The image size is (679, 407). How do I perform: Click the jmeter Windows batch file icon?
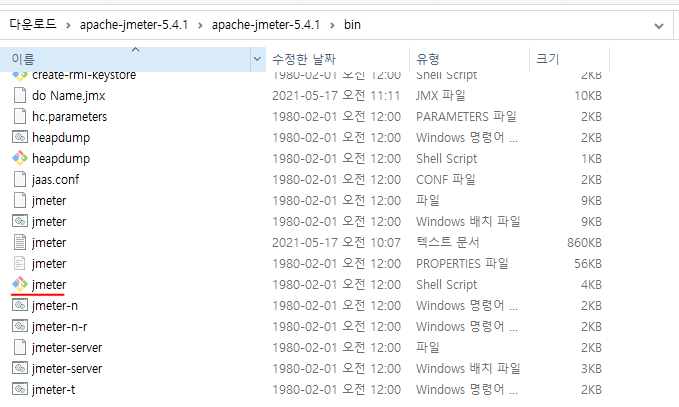pos(20,221)
